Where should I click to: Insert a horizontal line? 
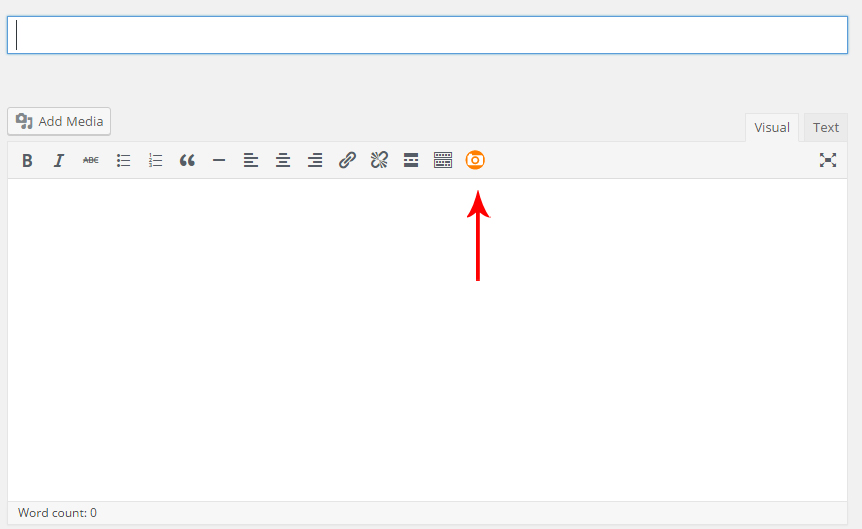pos(219,161)
